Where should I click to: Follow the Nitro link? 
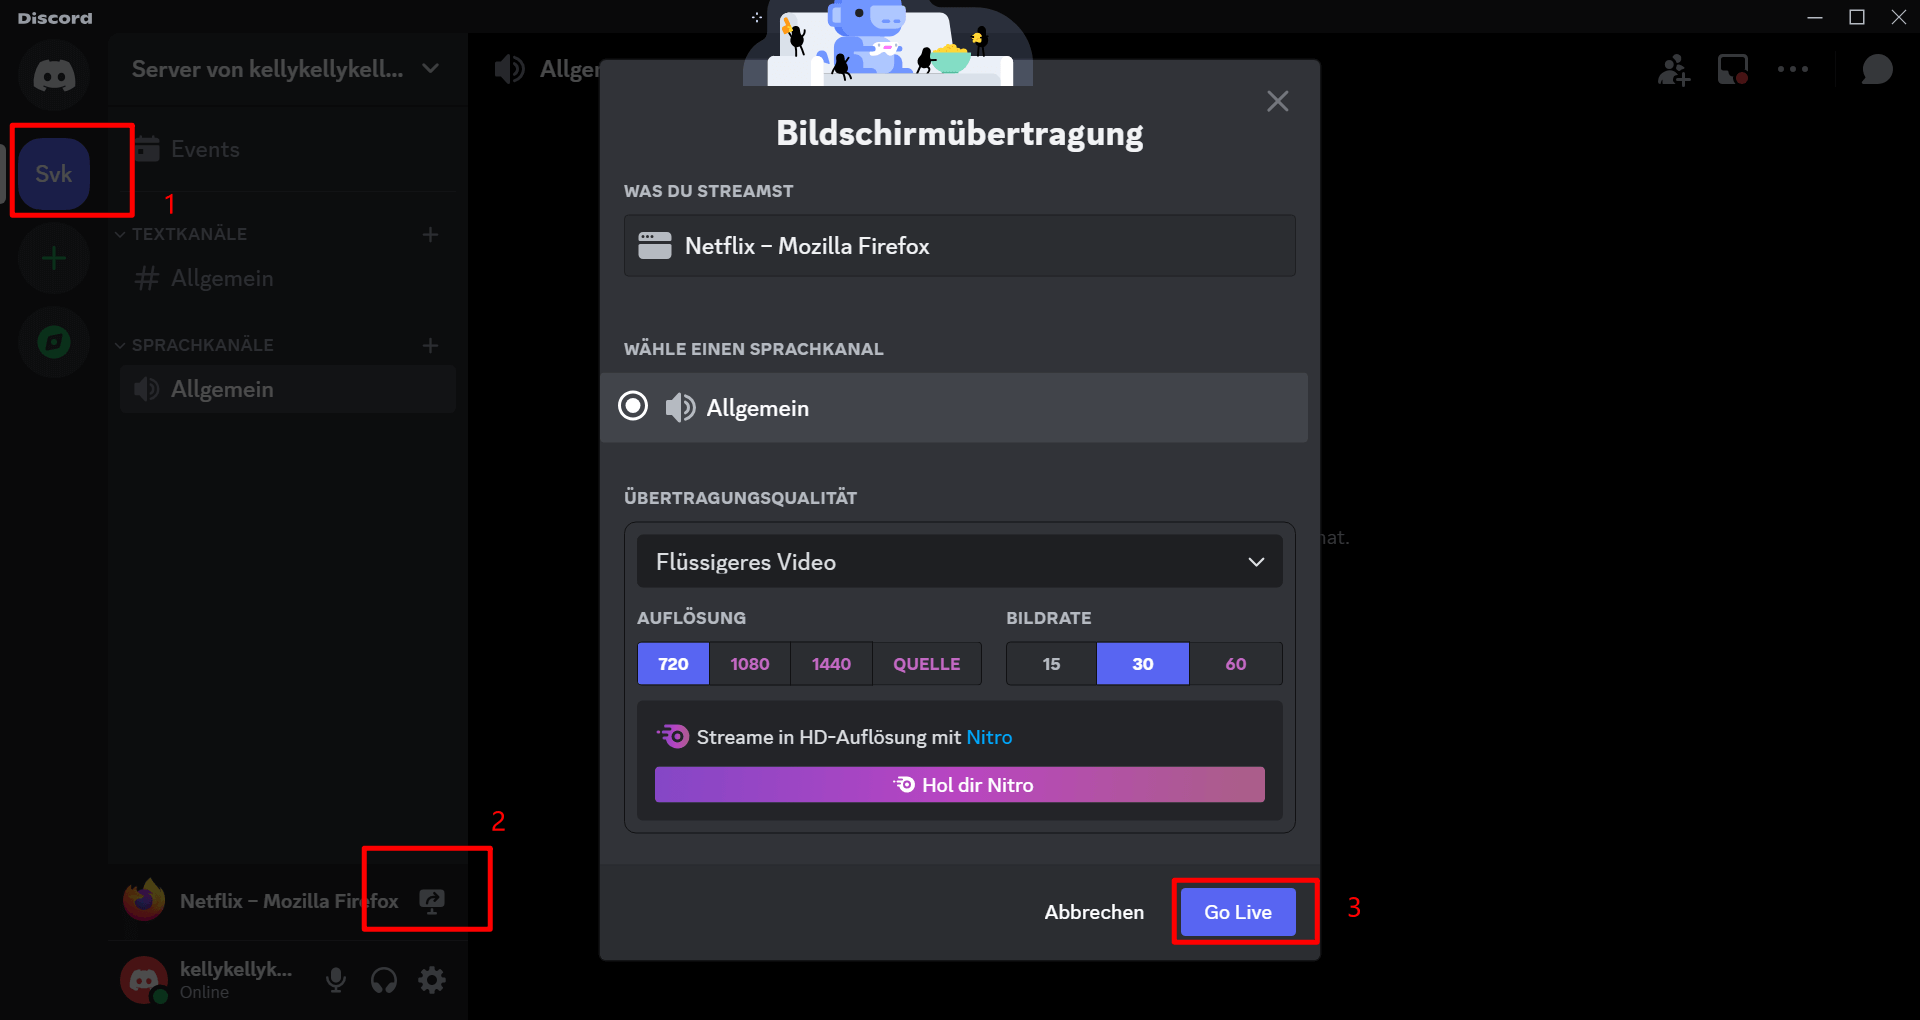pos(989,737)
